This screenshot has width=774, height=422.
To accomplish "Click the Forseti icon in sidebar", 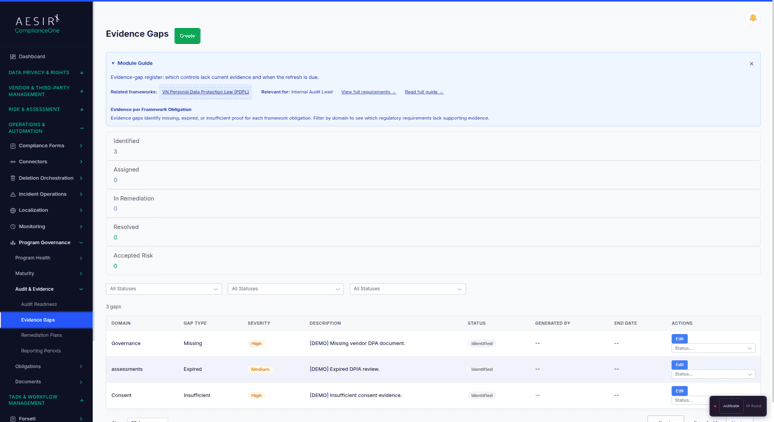I will (13, 419).
